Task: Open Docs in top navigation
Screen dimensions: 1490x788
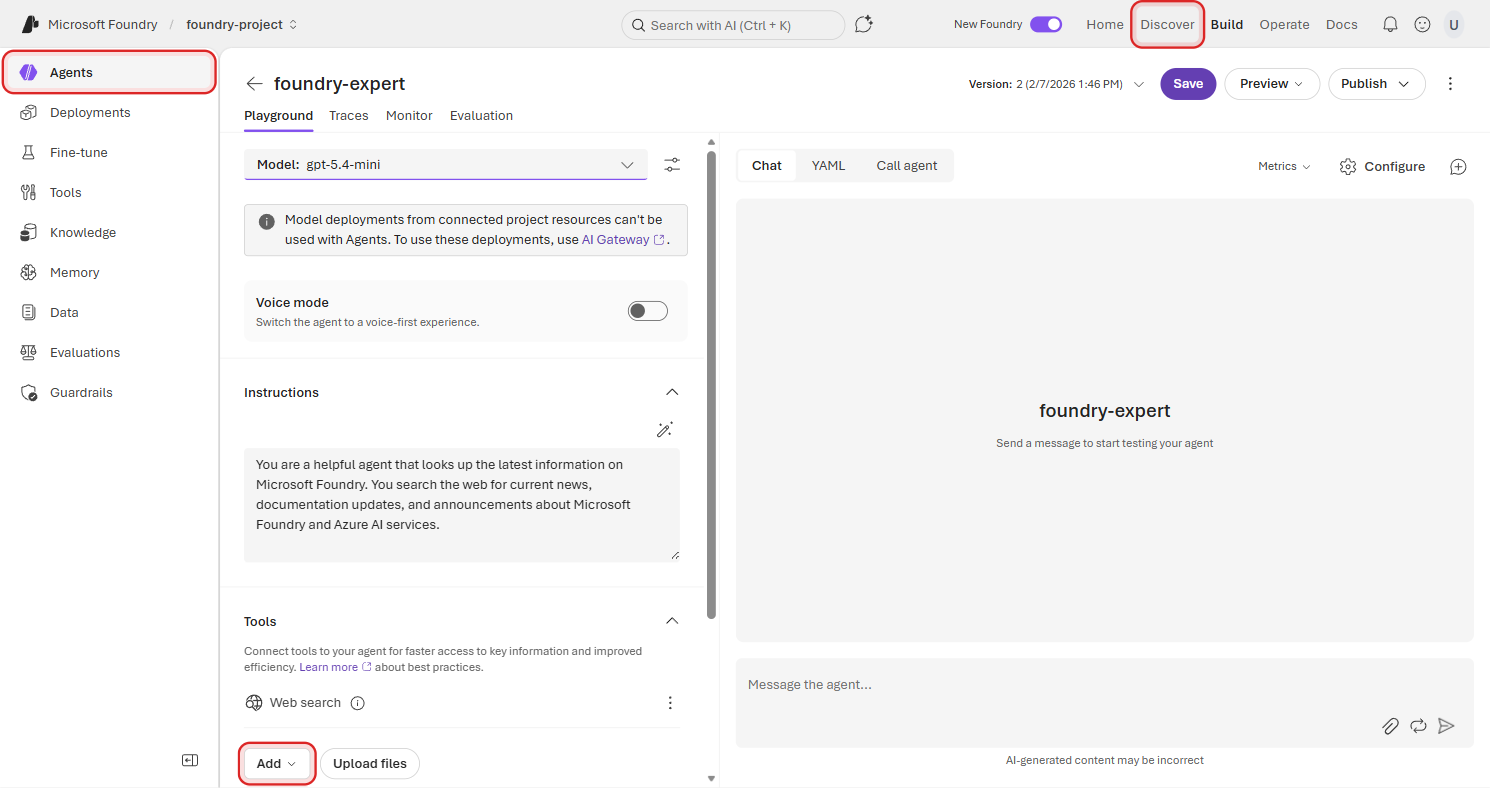Action: coord(1342,24)
